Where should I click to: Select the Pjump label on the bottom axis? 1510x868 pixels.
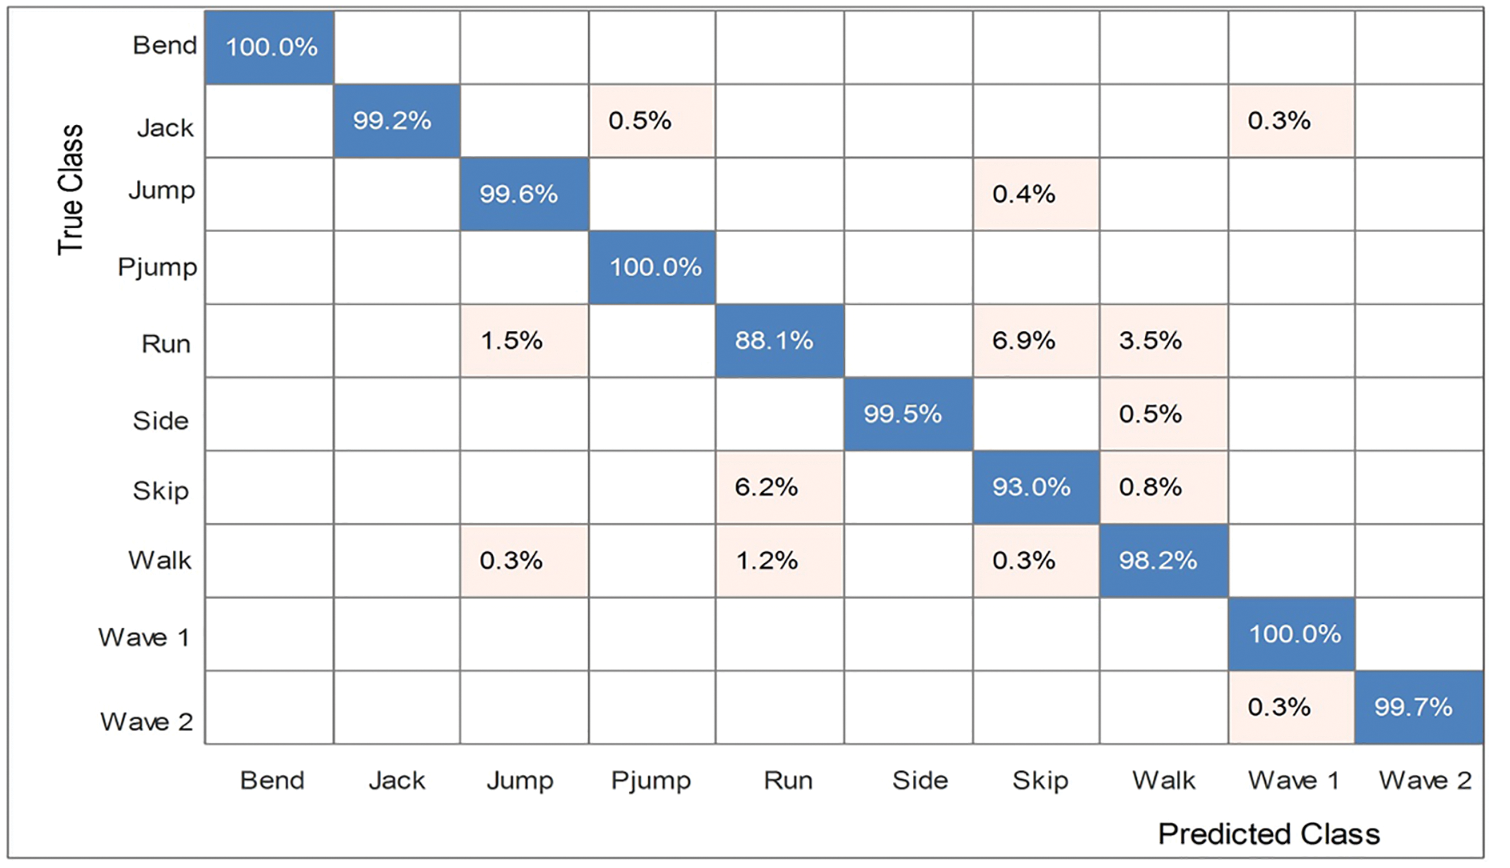coord(651,781)
